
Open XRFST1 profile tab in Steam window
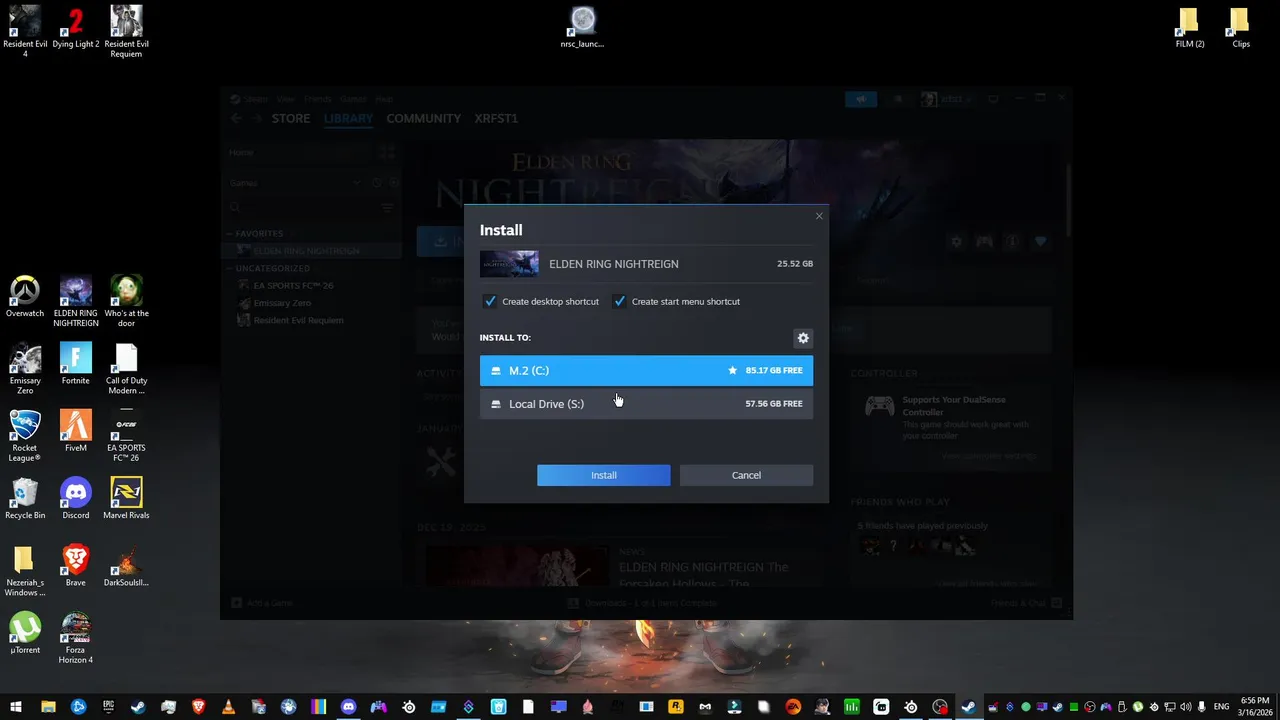click(x=496, y=118)
